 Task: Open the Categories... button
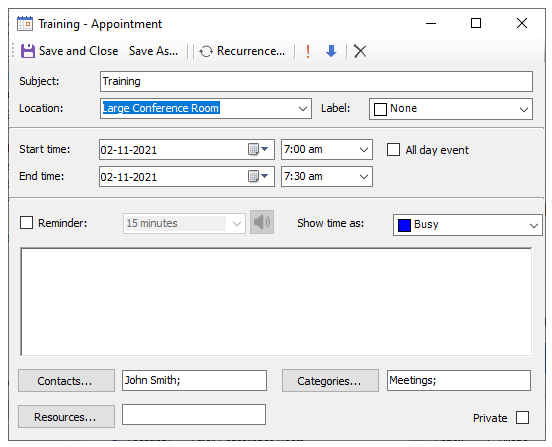point(330,380)
